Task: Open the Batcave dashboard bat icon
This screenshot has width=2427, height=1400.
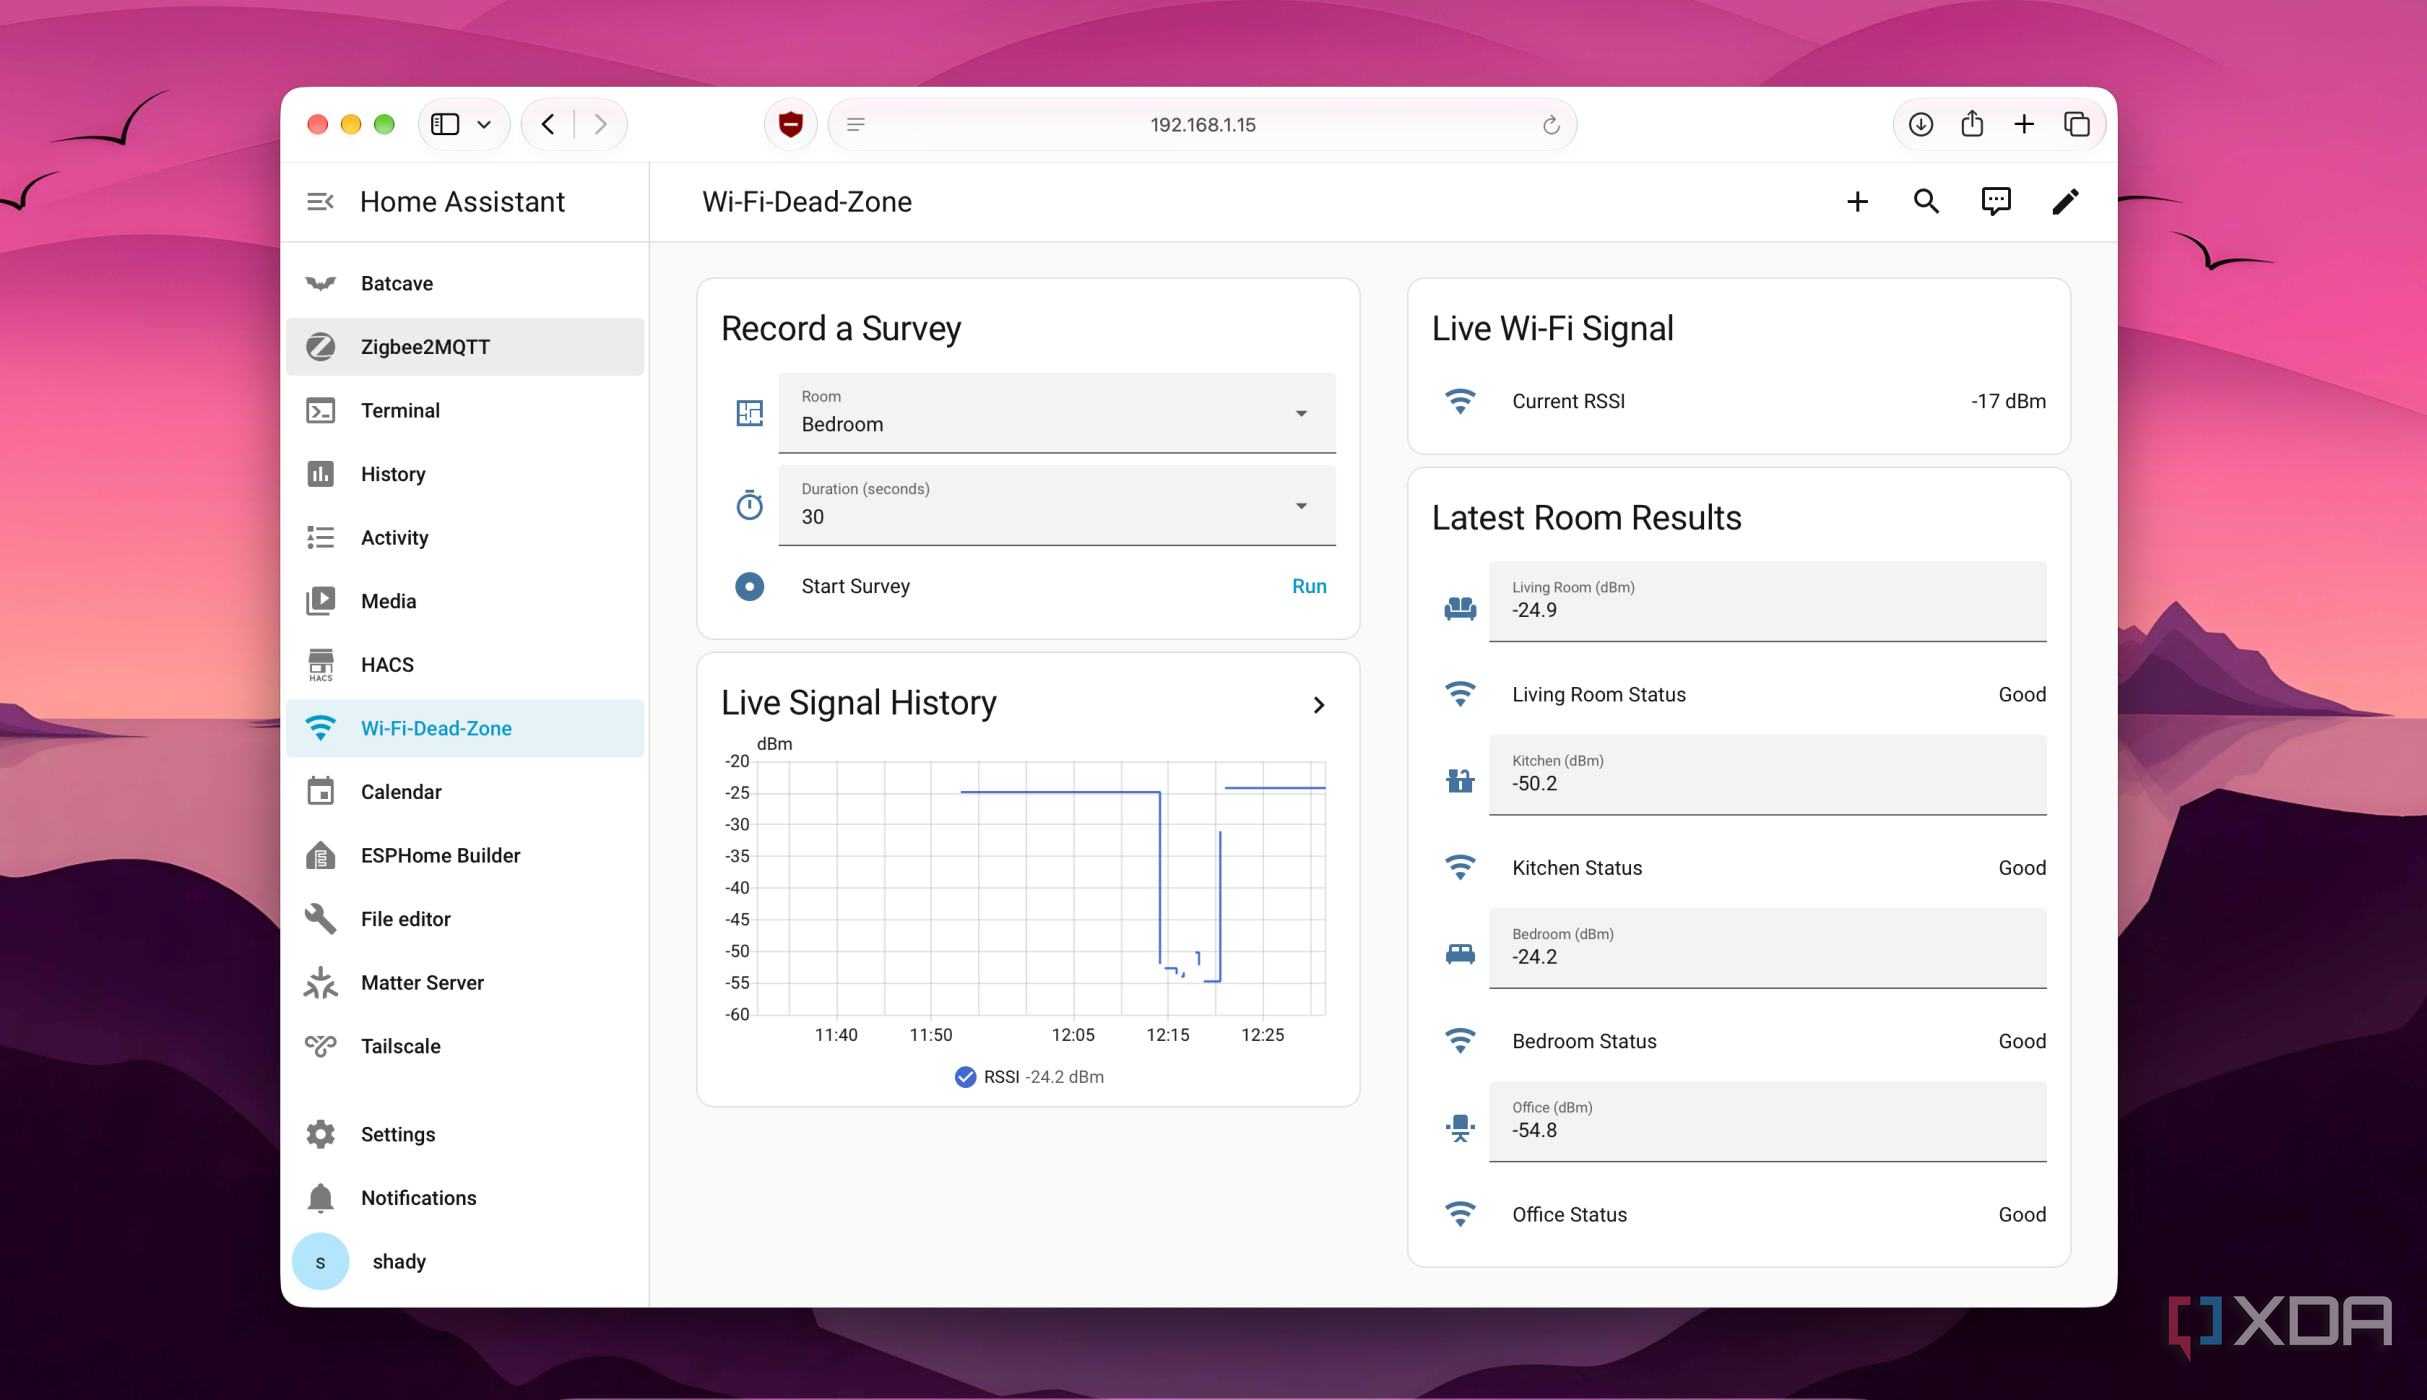Action: pos(320,283)
